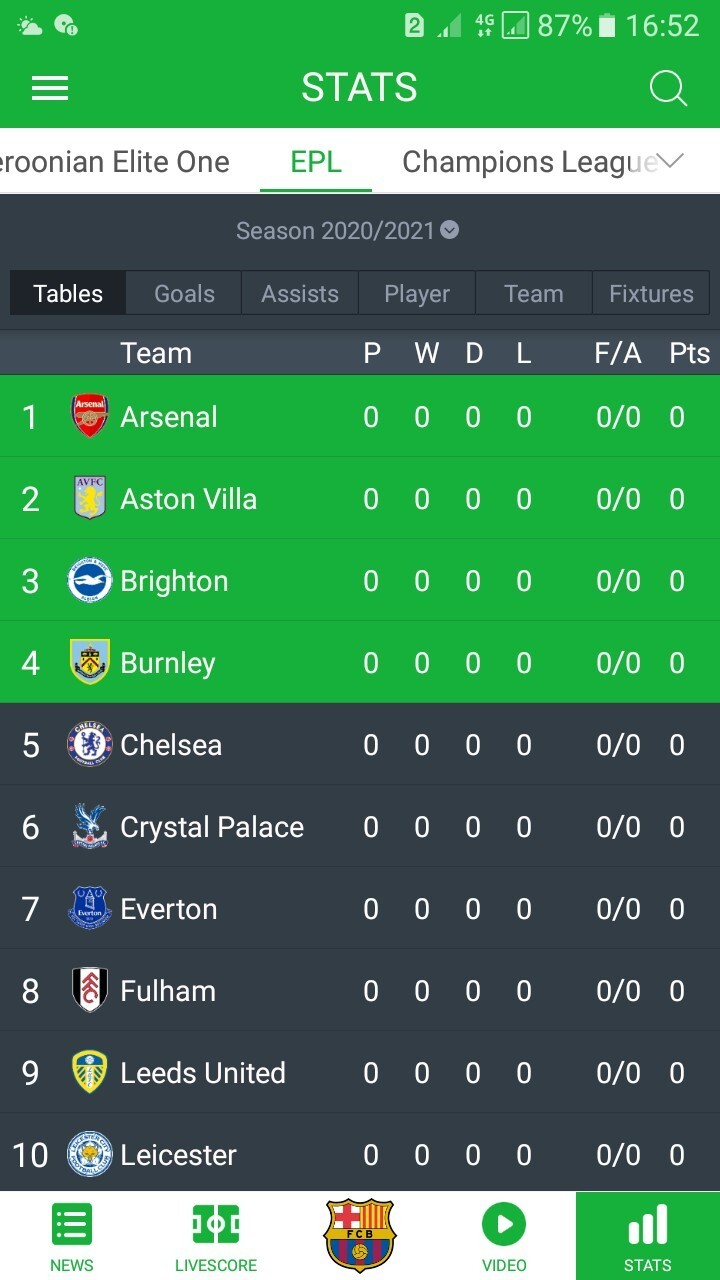The image size is (720, 1280).
Task: Open the Fixtures tab
Action: [651, 294]
